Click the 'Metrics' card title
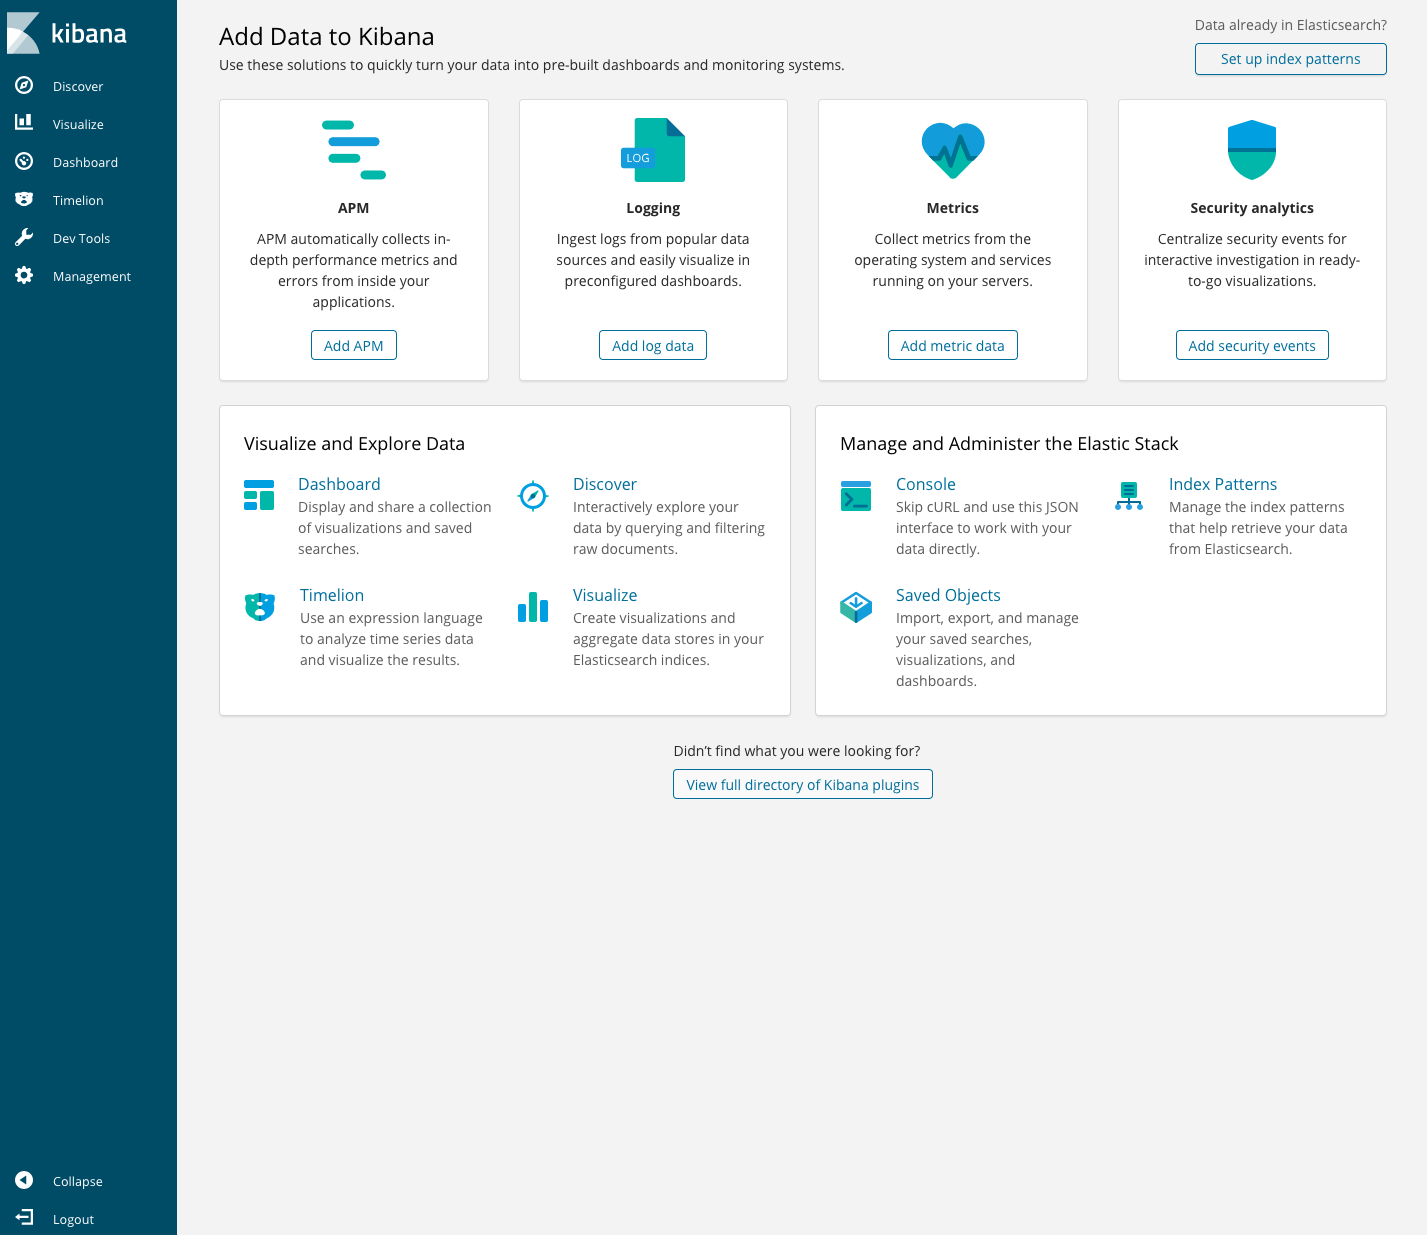 [x=953, y=208]
